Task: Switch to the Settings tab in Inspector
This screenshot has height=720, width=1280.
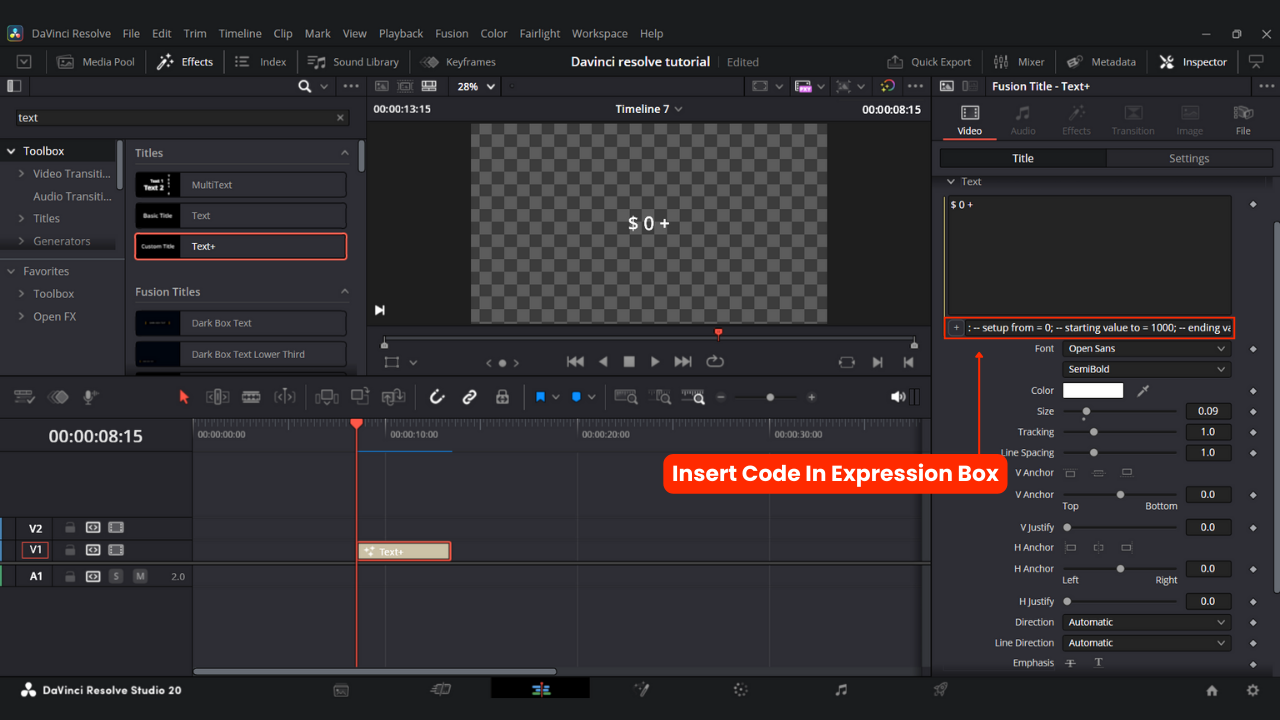Action: click(1188, 158)
